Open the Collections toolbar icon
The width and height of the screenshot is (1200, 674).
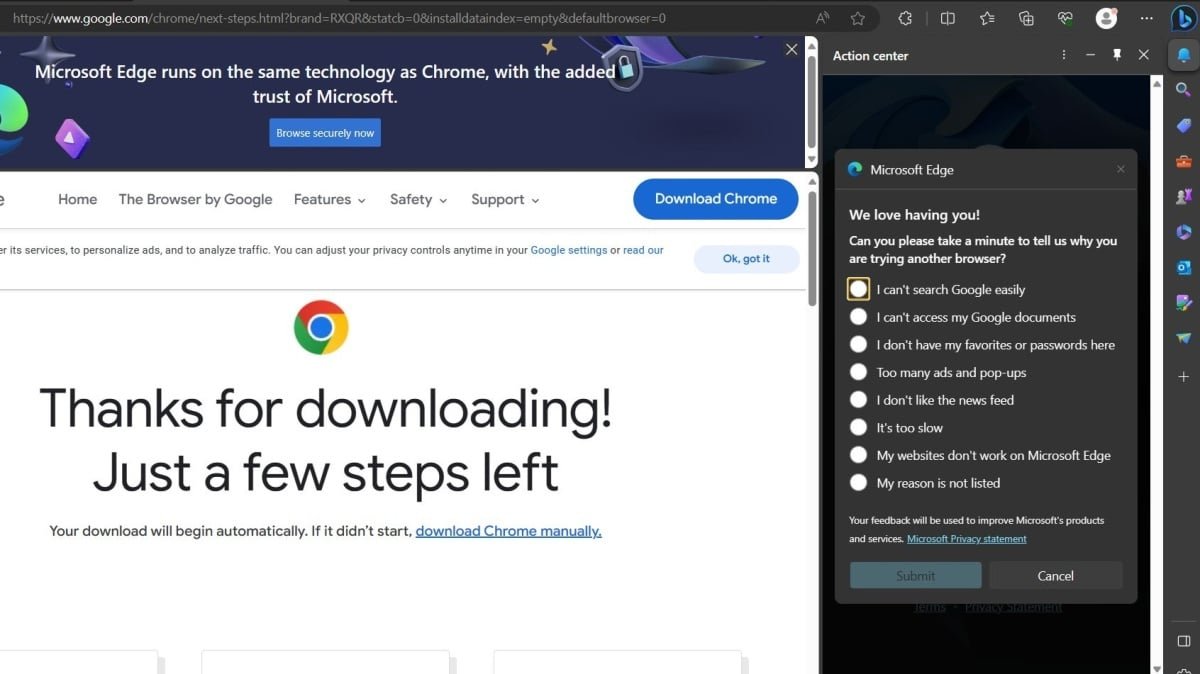[x=1026, y=17]
